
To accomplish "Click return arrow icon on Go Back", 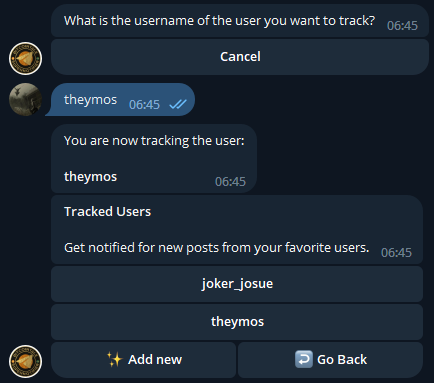I will click(304, 359).
